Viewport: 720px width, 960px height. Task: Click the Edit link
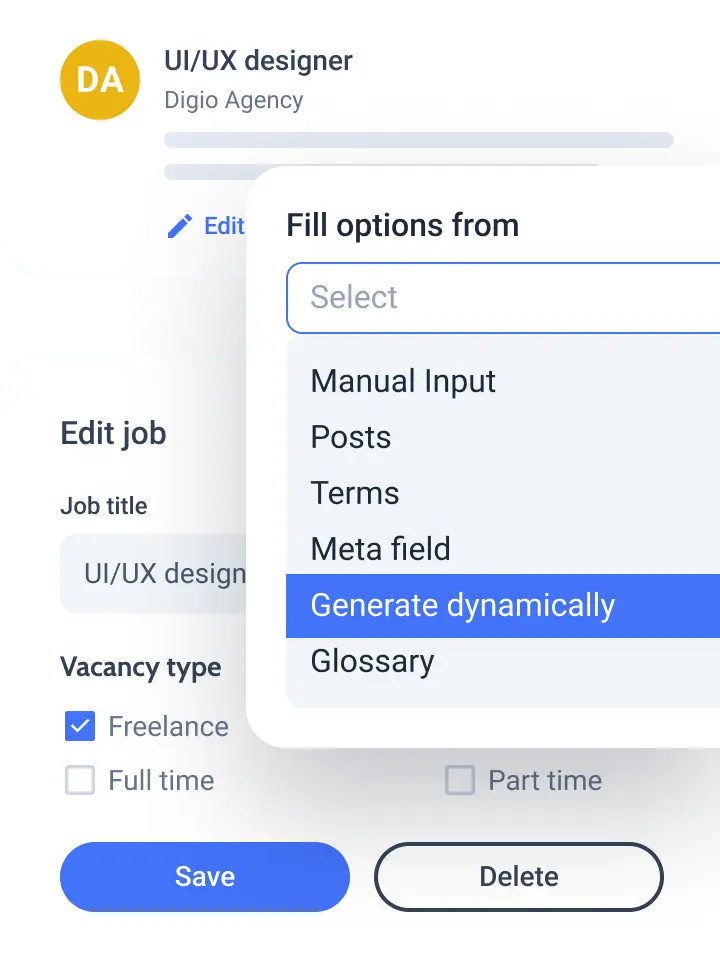point(224,226)
